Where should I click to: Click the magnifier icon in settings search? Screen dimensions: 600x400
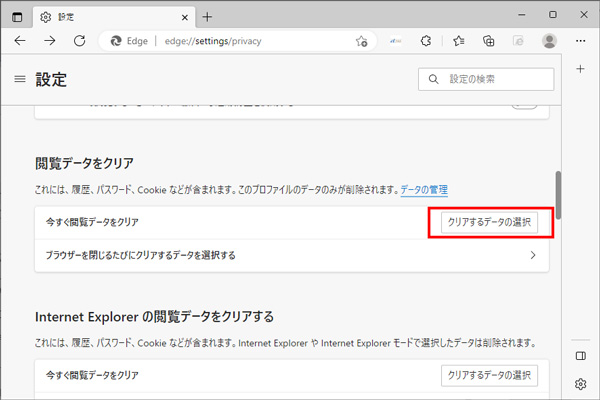click(433, 79)
